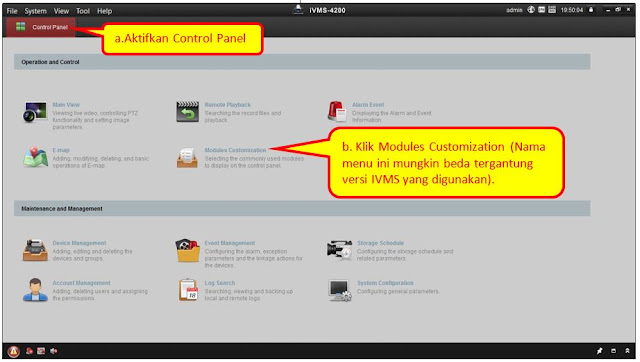Viewport: 640px width, 362px height.
Task: Open the Tool menu
Action: (83, 11)
